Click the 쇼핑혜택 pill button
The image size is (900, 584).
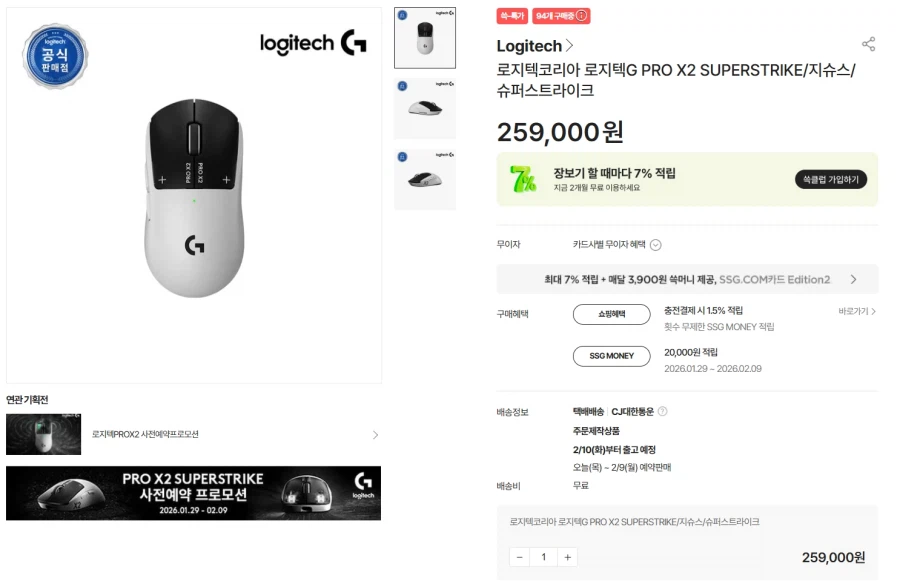611,314
